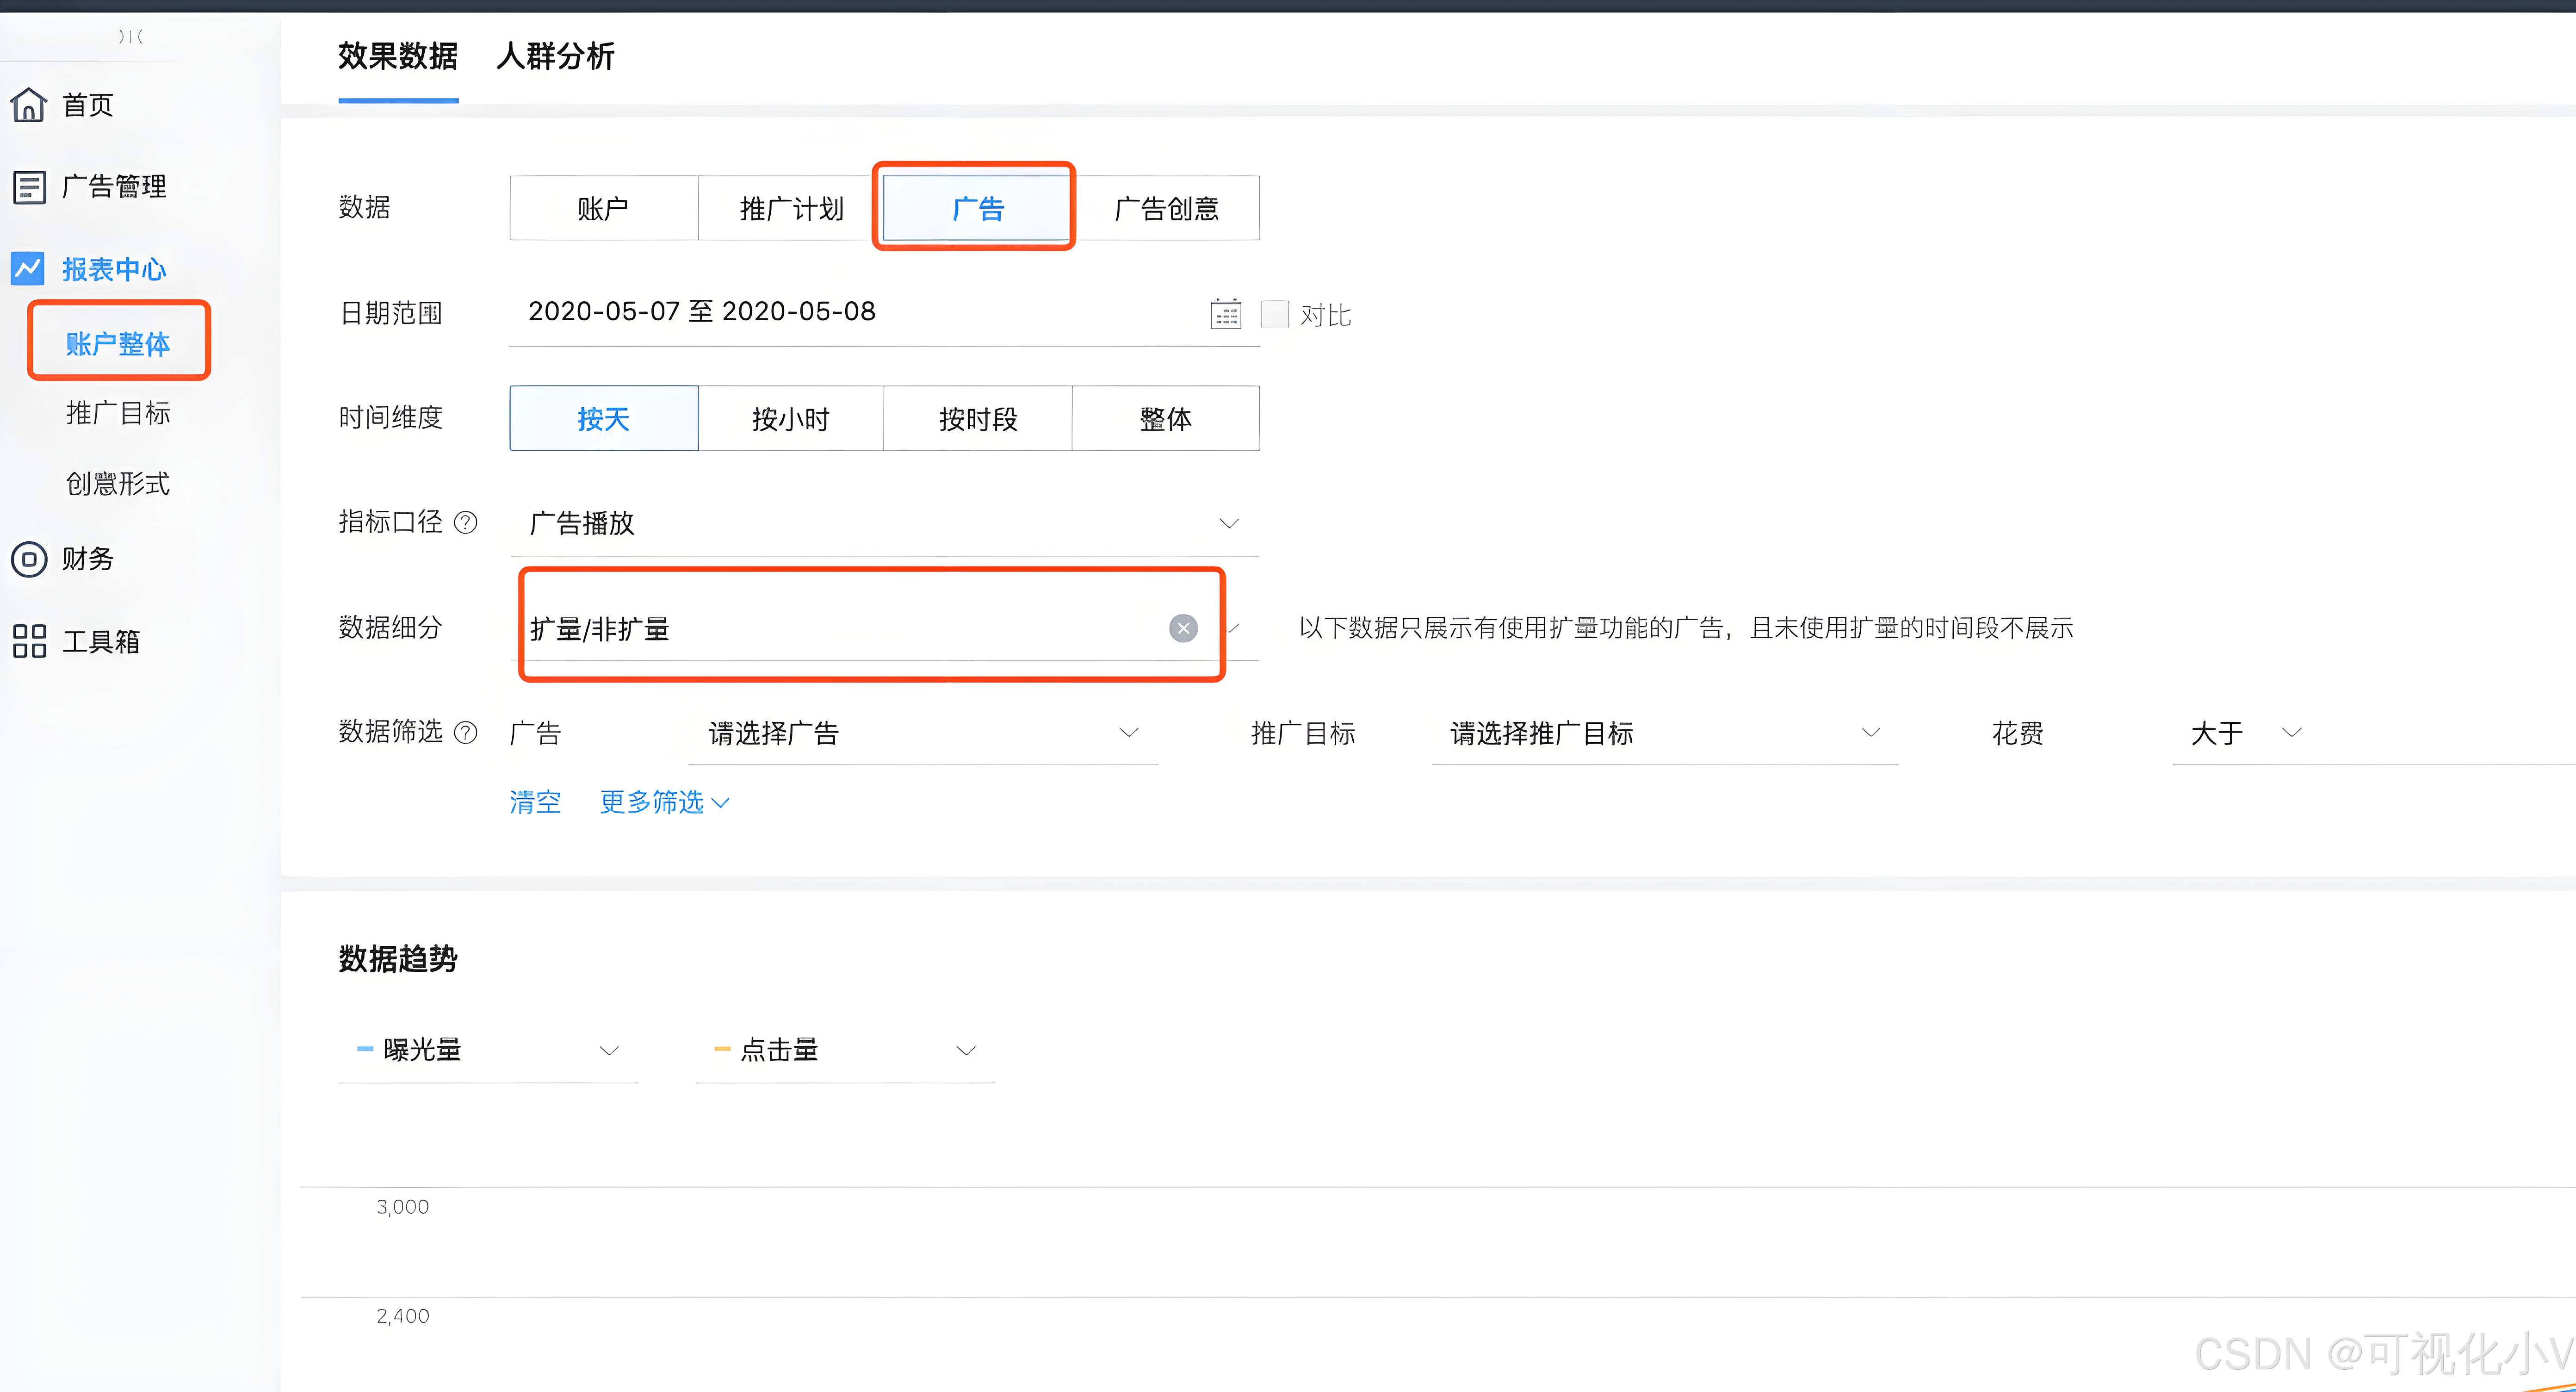
Task: Click the home icon in sidebar
Action: [x=29, y=104]
